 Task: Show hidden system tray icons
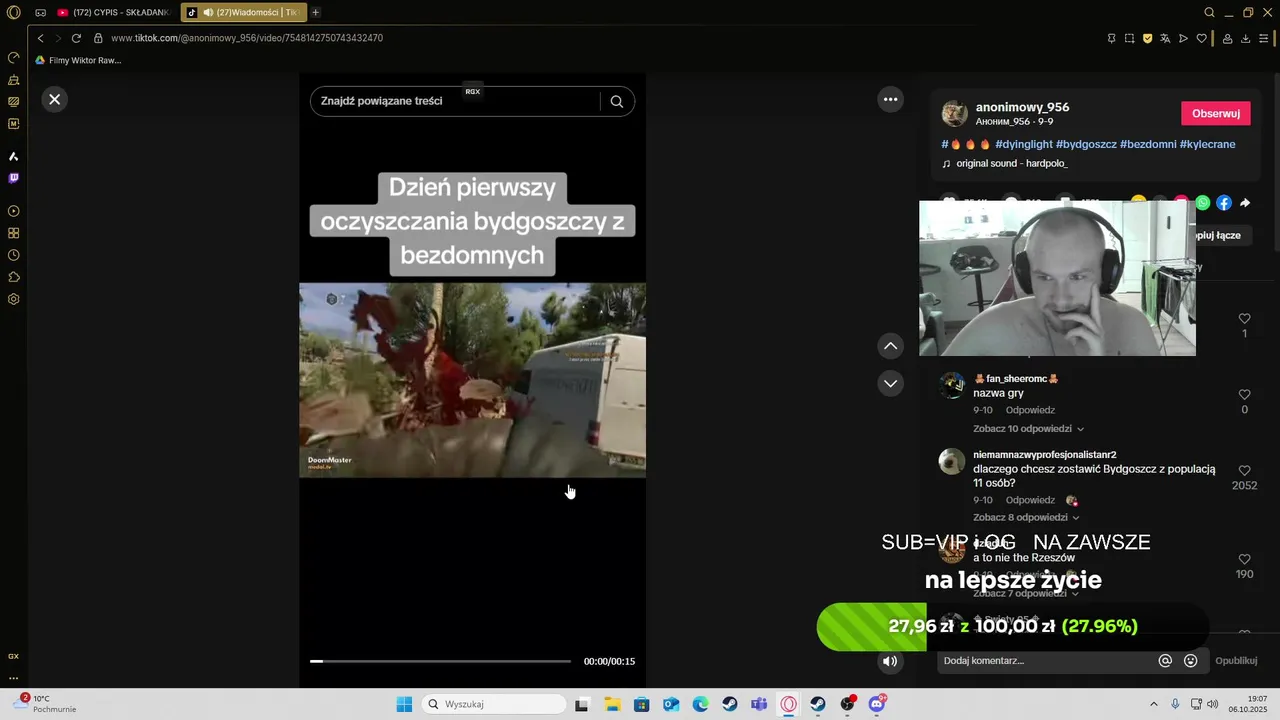click(1153, 704)
